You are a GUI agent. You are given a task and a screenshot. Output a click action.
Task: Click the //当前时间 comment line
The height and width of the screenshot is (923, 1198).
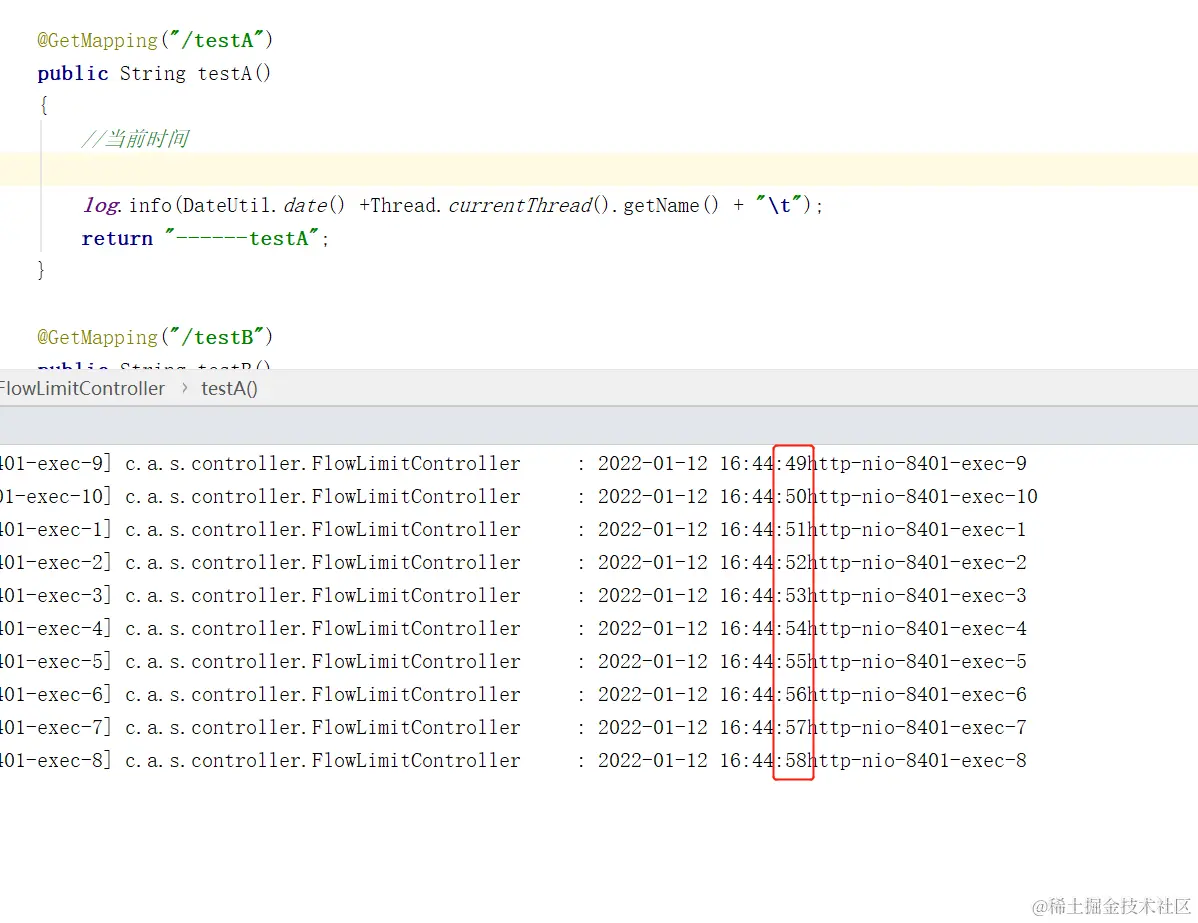(x=134, y=139)
